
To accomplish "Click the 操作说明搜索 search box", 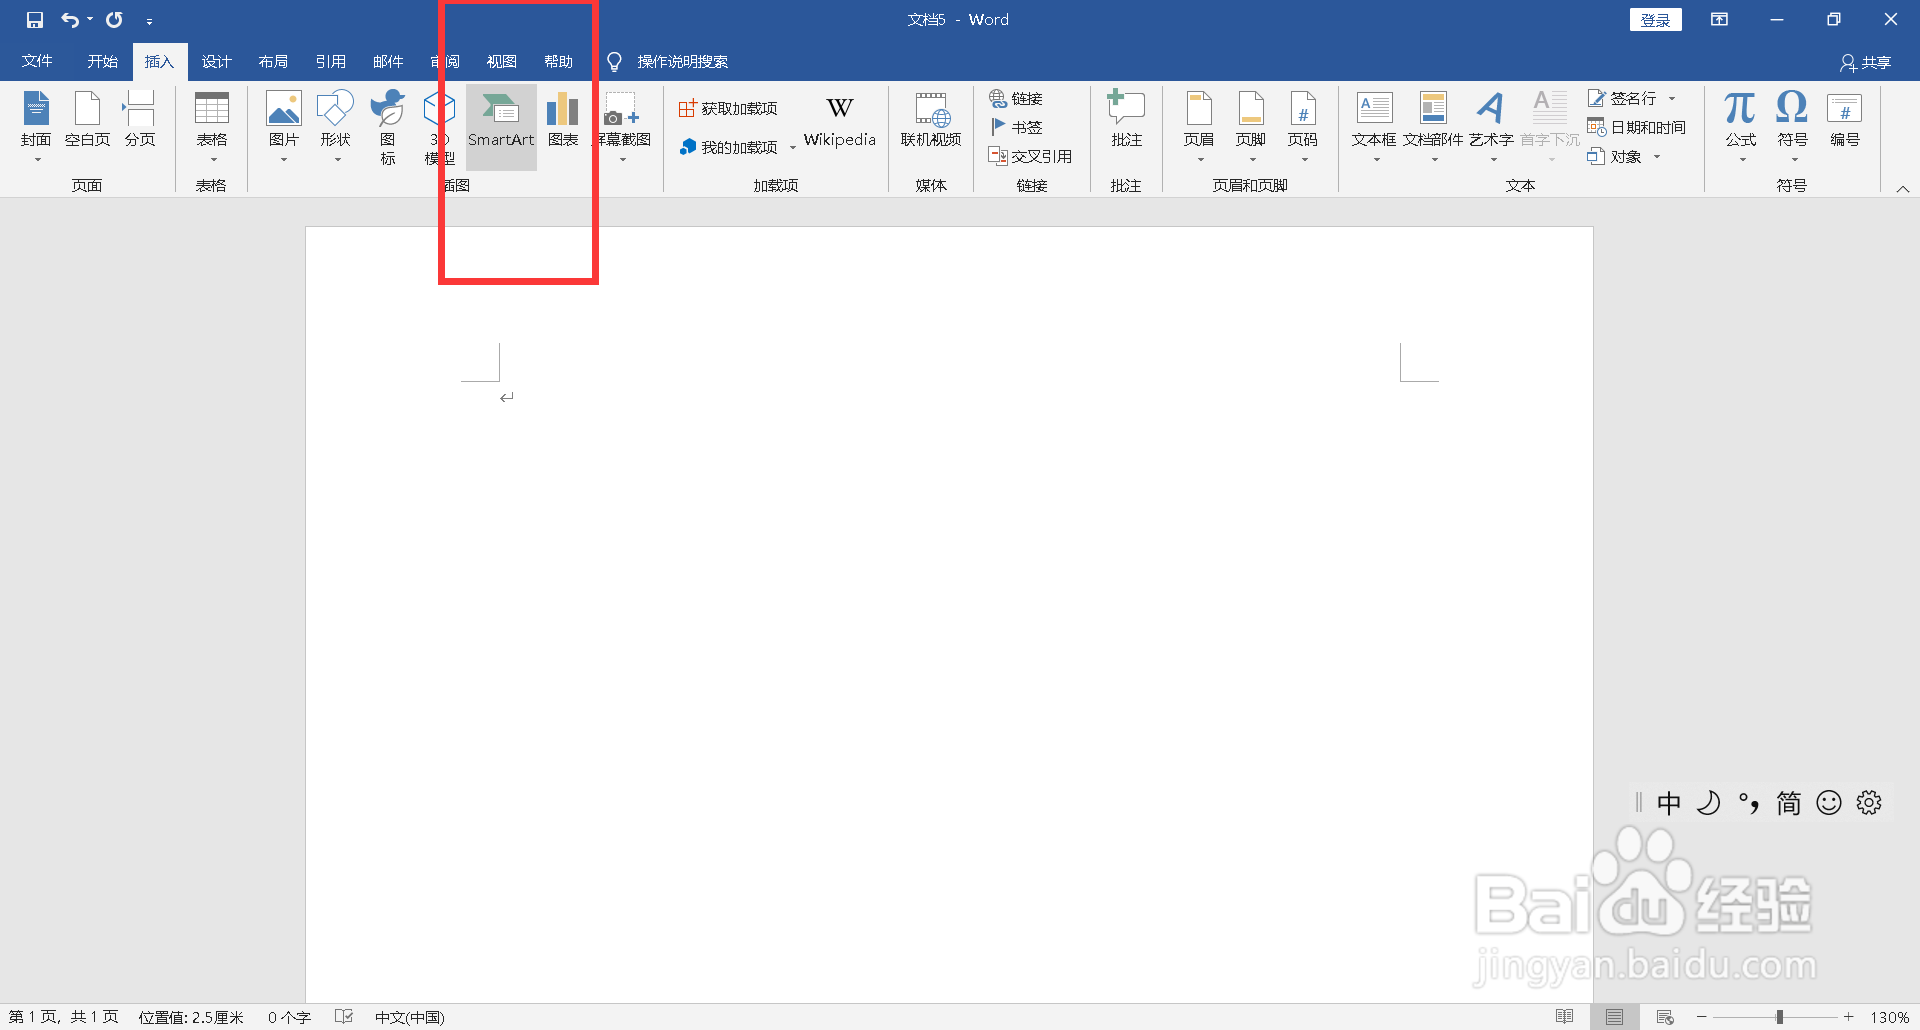I will 682,62.
